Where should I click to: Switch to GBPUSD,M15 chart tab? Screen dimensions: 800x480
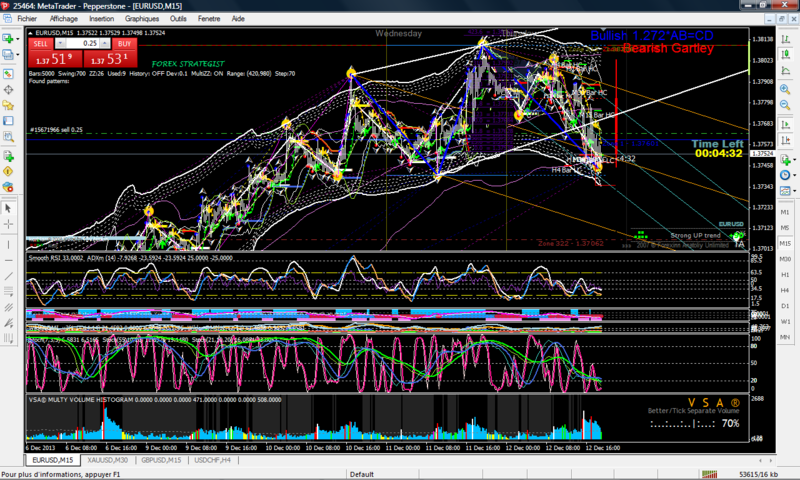click(x=161, y=460)
